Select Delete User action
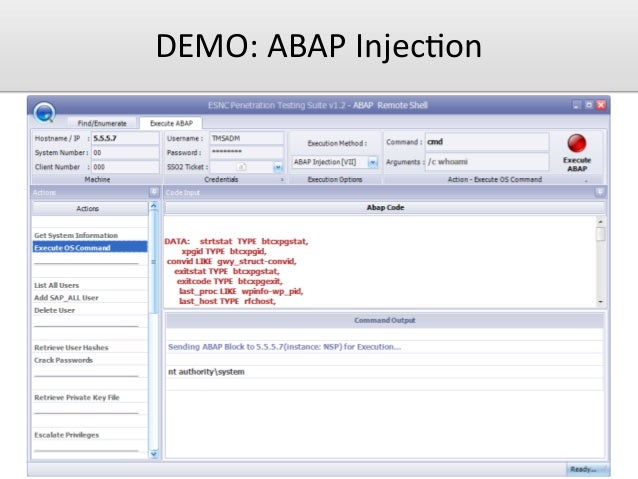Screen dimensions: 638x479 [x=90, y=310]
